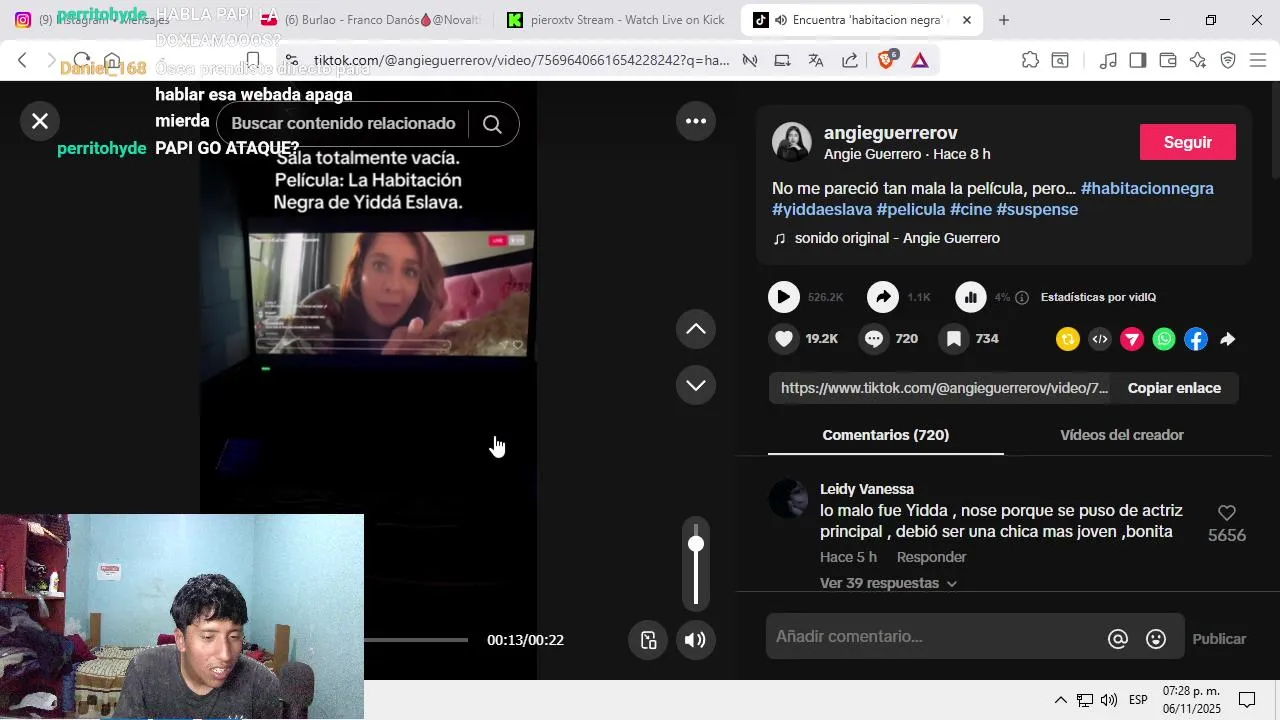This screenshot has height=720, width=1280.
Task: Switch to 'Vídeos del creador' tab
Action: click(1122, 435)
